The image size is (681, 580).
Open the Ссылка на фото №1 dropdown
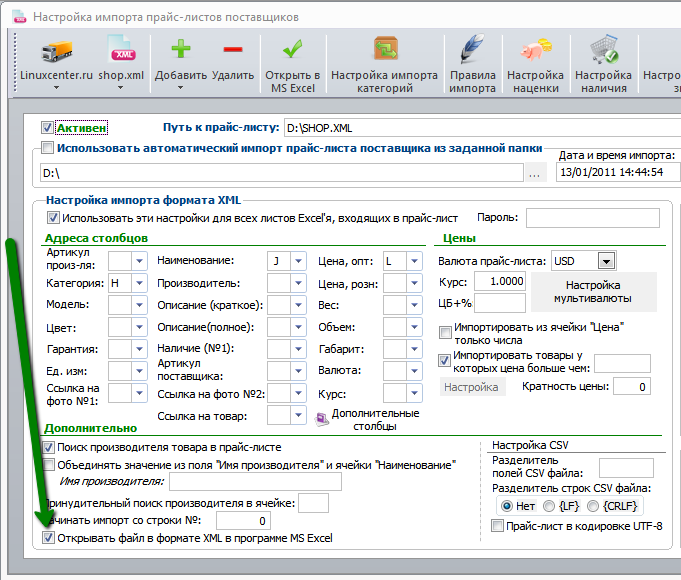pyautogui.click(x=139, y=393)
